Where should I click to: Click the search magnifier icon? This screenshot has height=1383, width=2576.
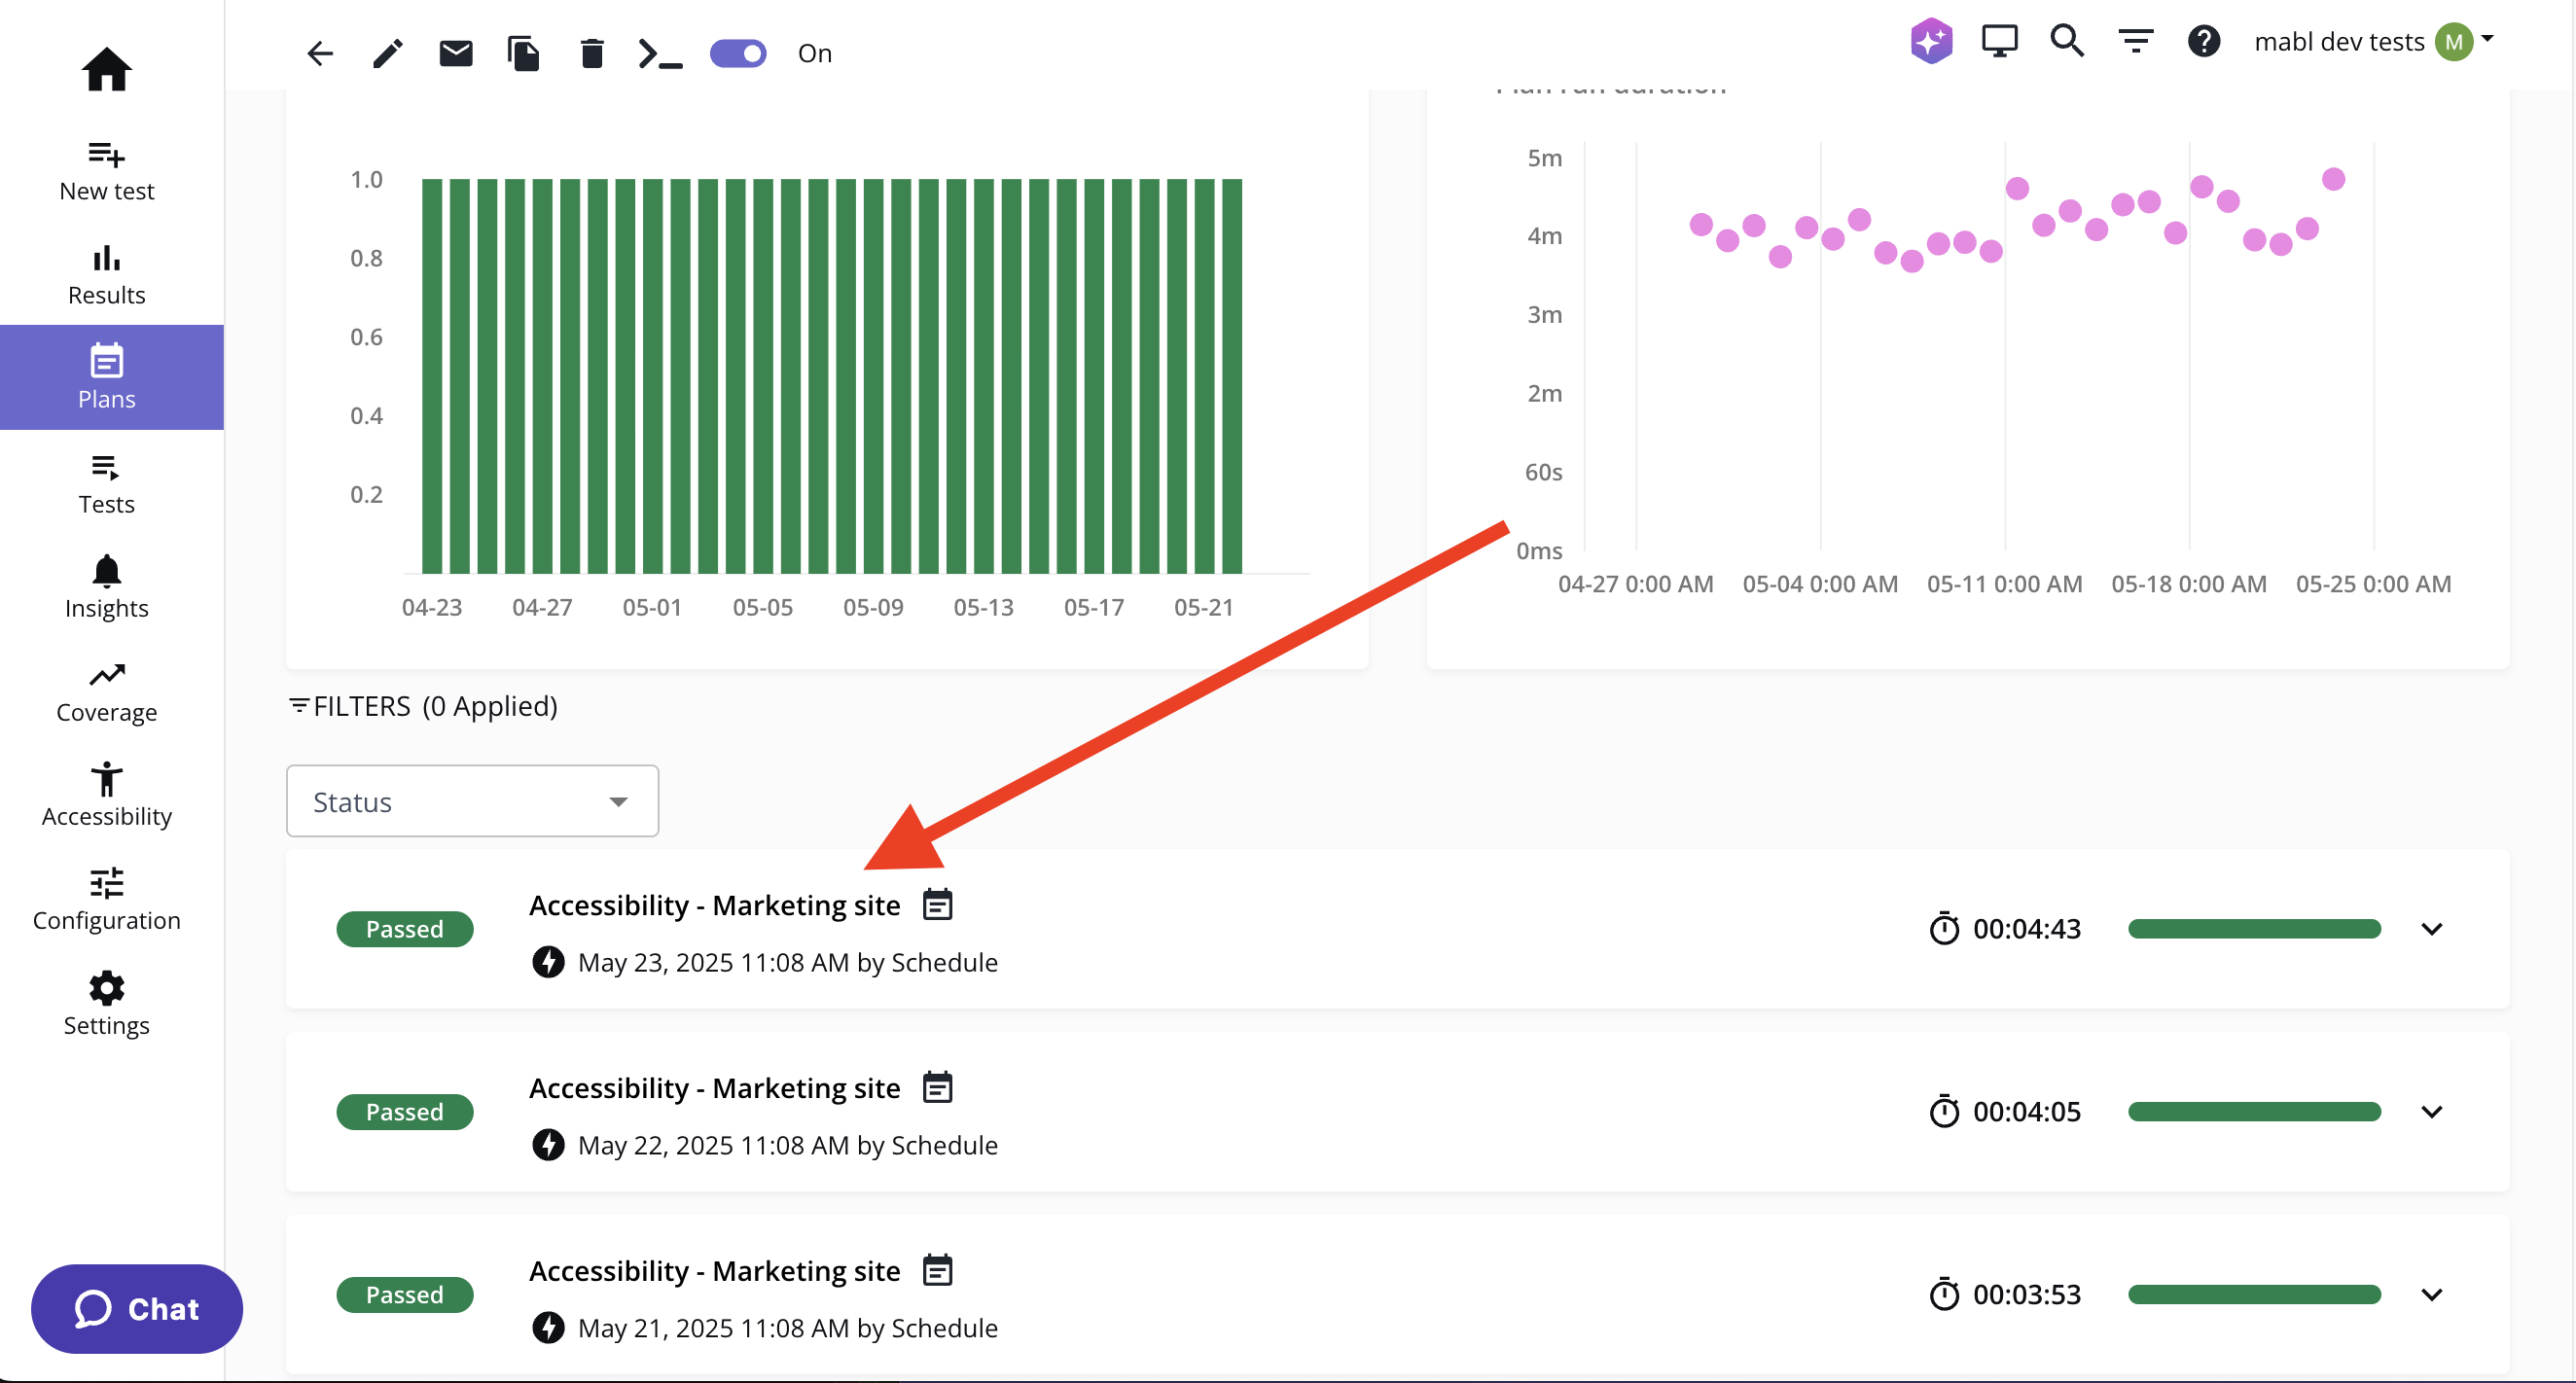click(2067, 41)
